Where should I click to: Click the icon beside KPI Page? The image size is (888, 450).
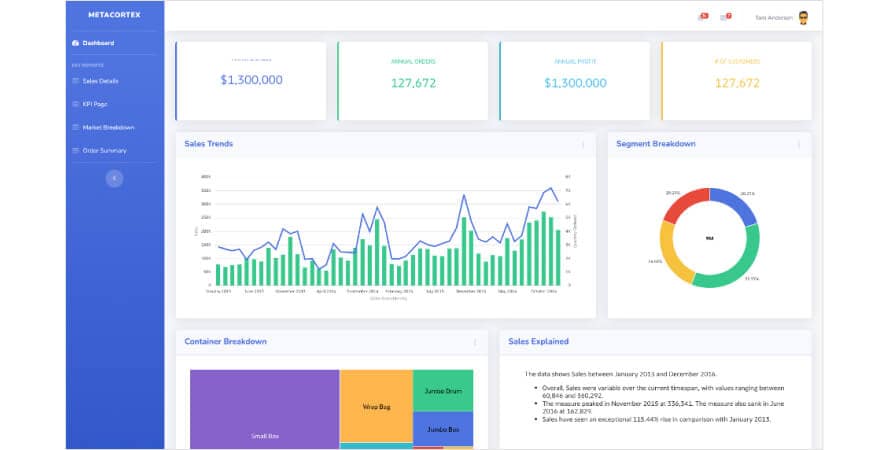tap(75, 104)
